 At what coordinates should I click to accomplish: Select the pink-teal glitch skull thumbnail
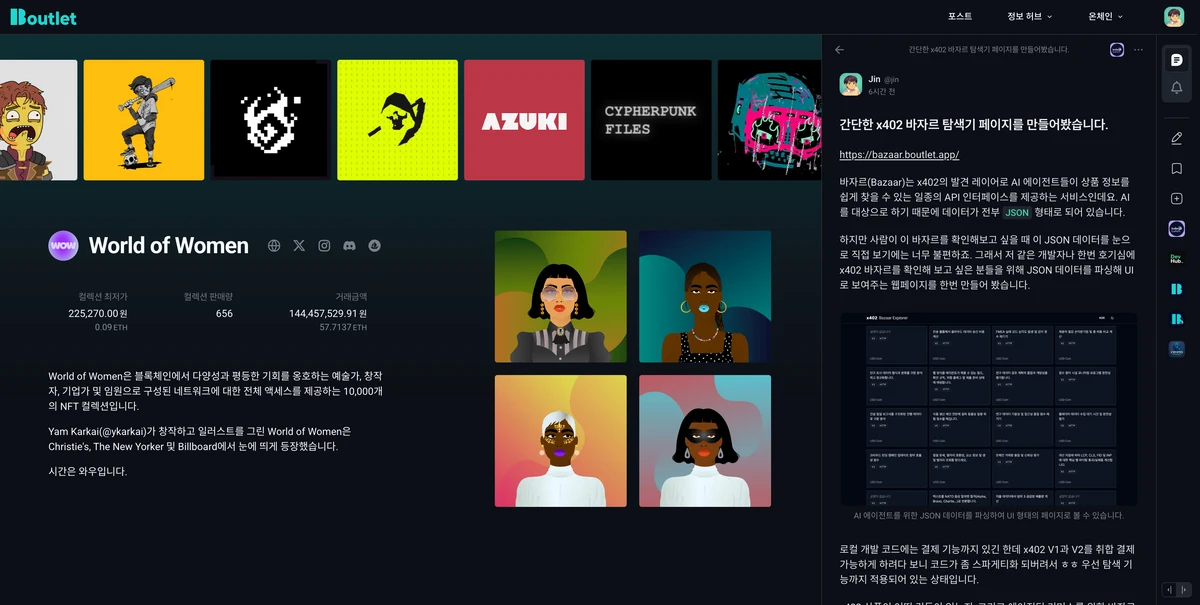[x=770, y=120]
